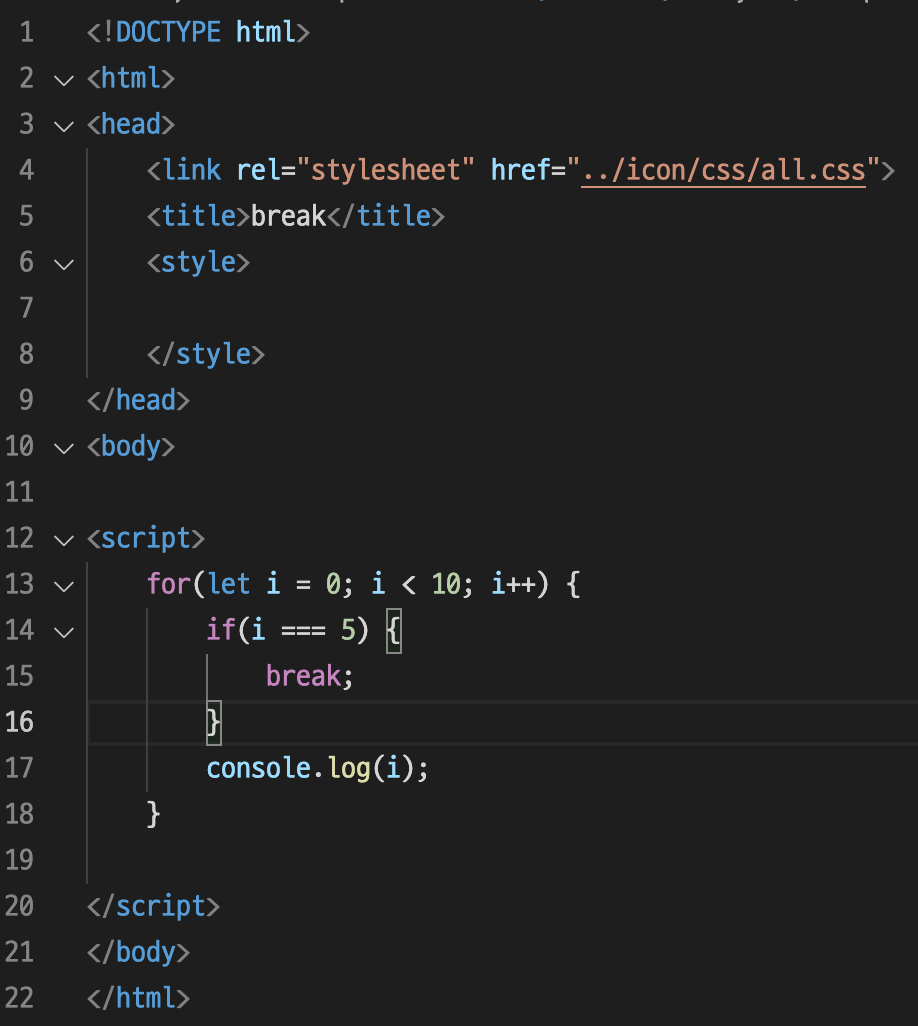Click the opening <style> tag text
The height and width of the screenshot is (1026, 918).
point(198,262)
